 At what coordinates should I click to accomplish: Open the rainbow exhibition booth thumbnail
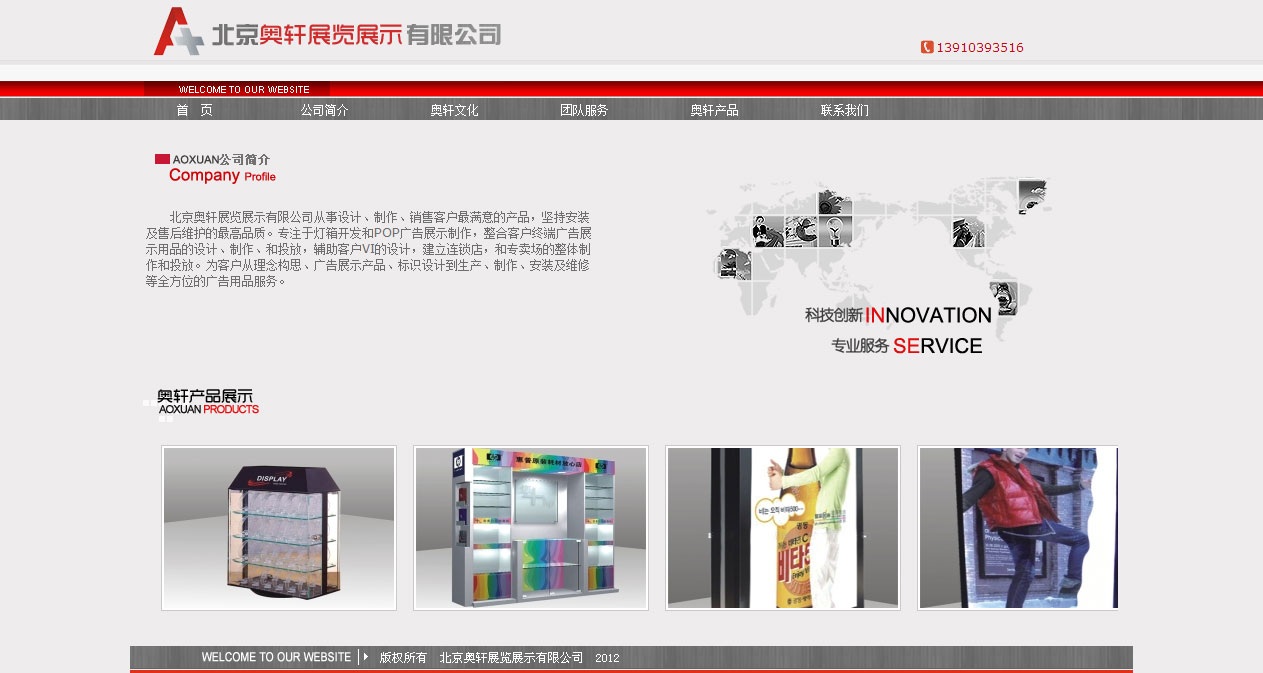click(x=531, y=528)
